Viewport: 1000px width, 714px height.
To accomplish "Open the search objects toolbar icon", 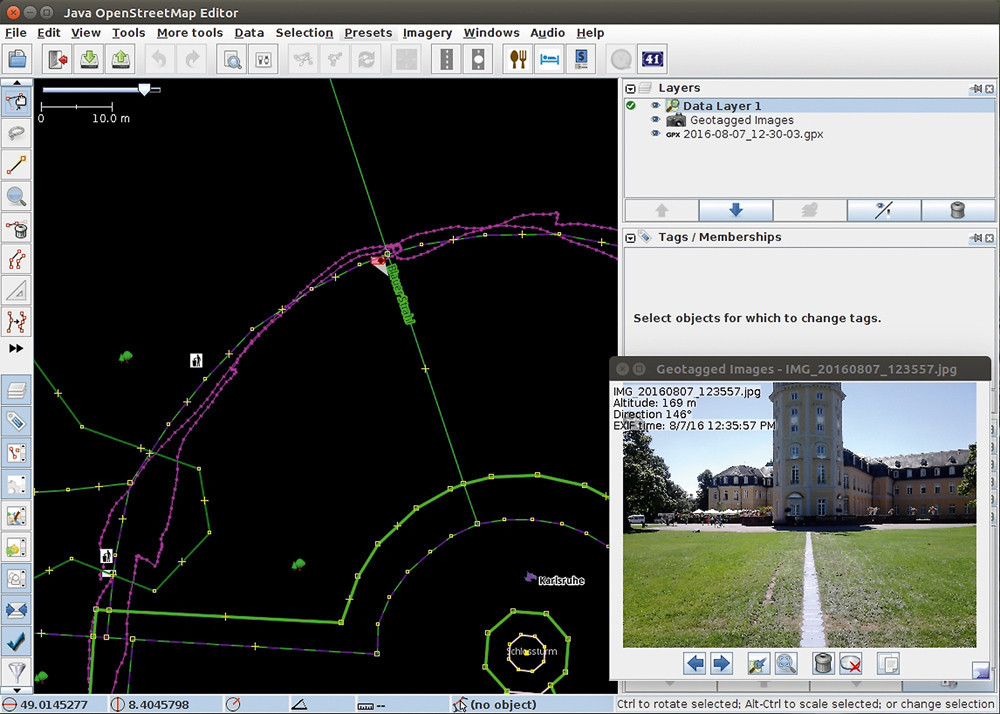I will (x=232, y=60).
